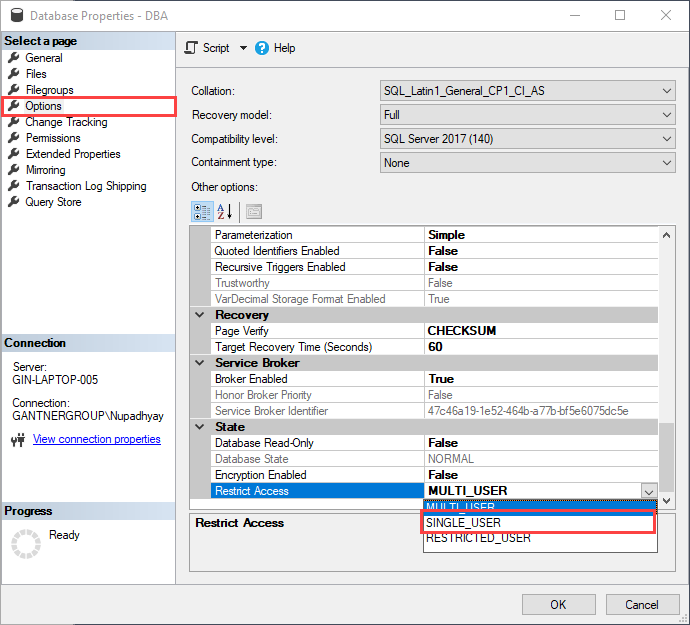Click the connection properties plug icon

coord(18,440)
